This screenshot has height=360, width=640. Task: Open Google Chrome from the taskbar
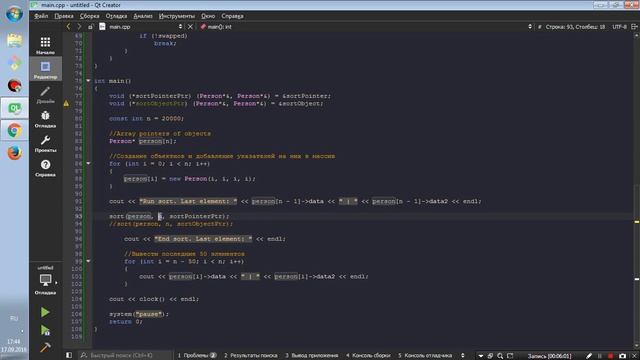(14, 131)
